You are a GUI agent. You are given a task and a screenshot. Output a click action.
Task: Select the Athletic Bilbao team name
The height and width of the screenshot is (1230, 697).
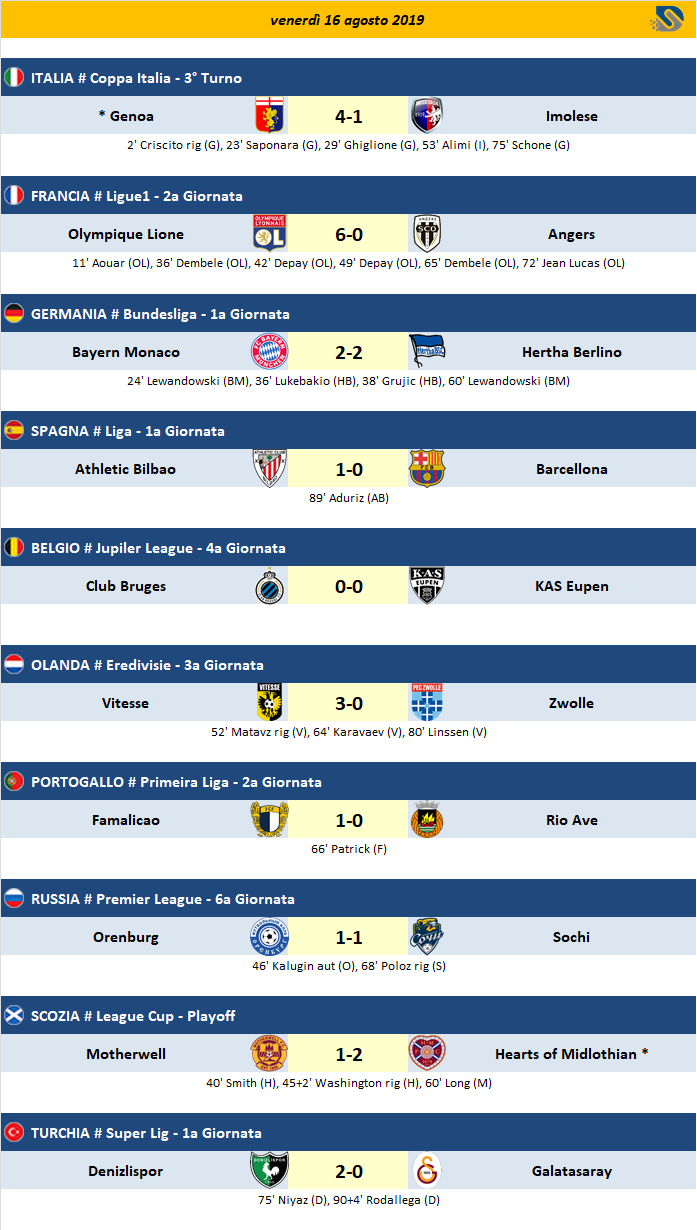click(125, 469)
